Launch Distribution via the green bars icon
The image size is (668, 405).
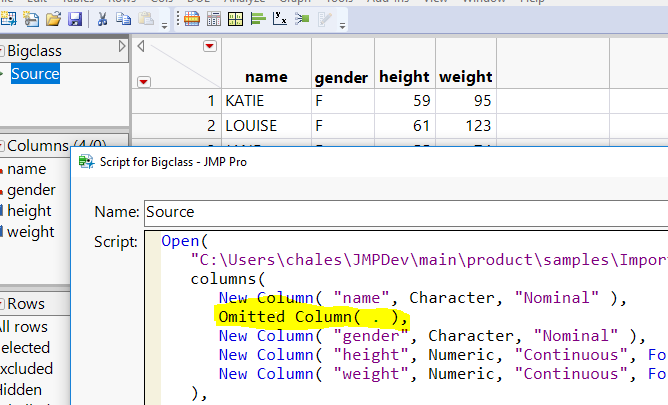[258, 19]
